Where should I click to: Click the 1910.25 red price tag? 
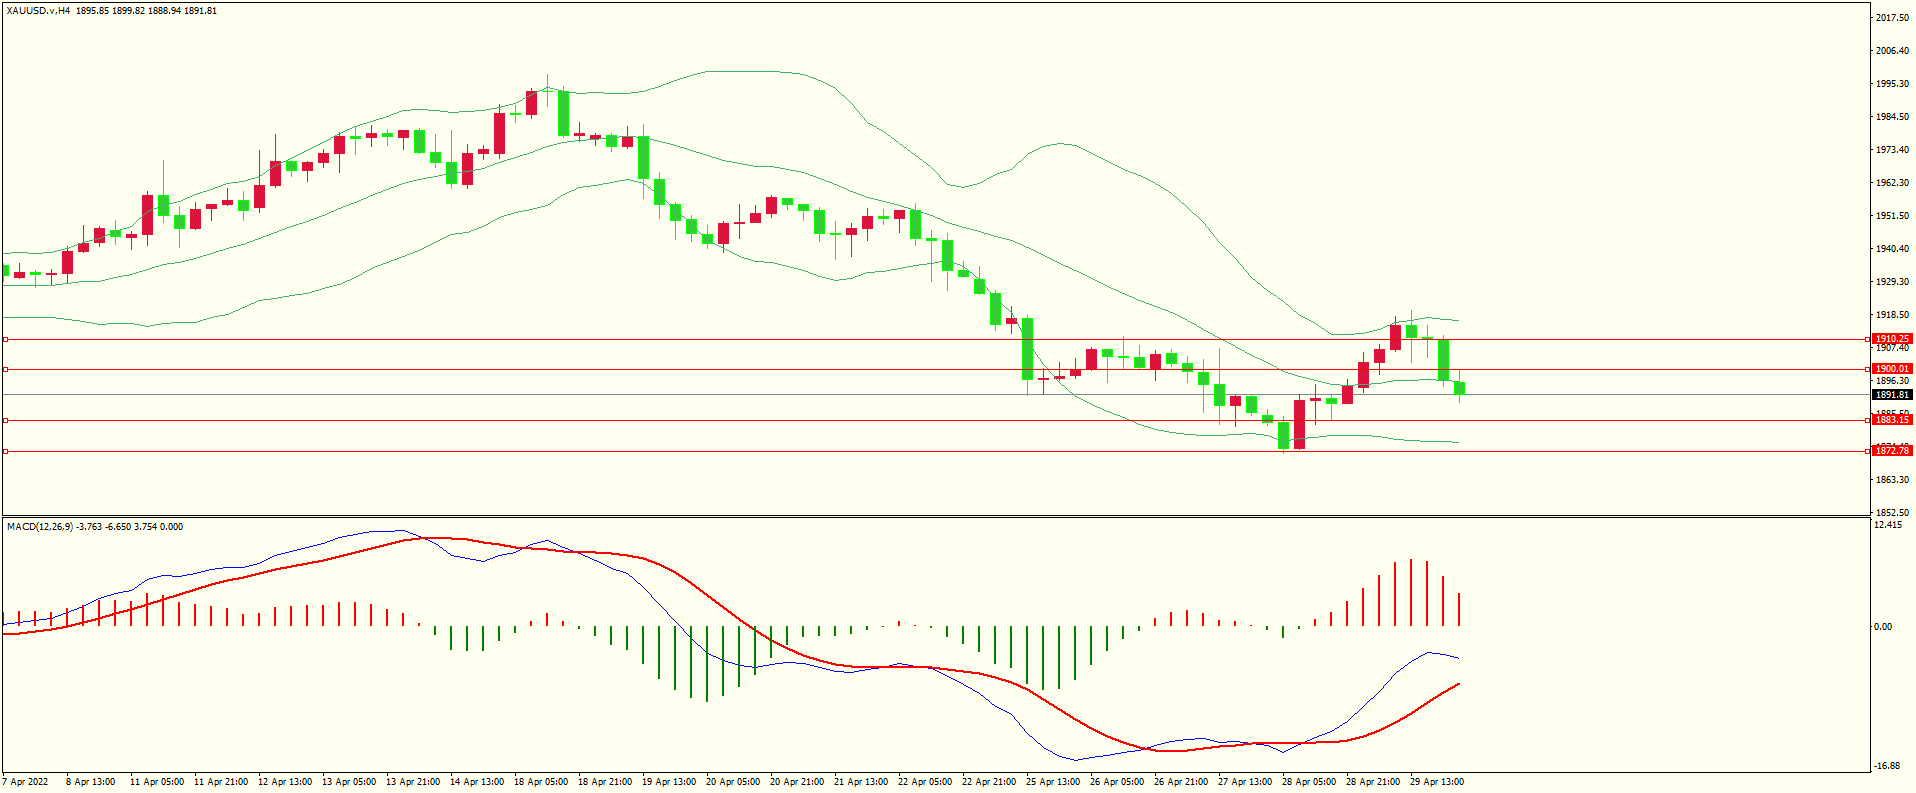(x=1892, y=339)
